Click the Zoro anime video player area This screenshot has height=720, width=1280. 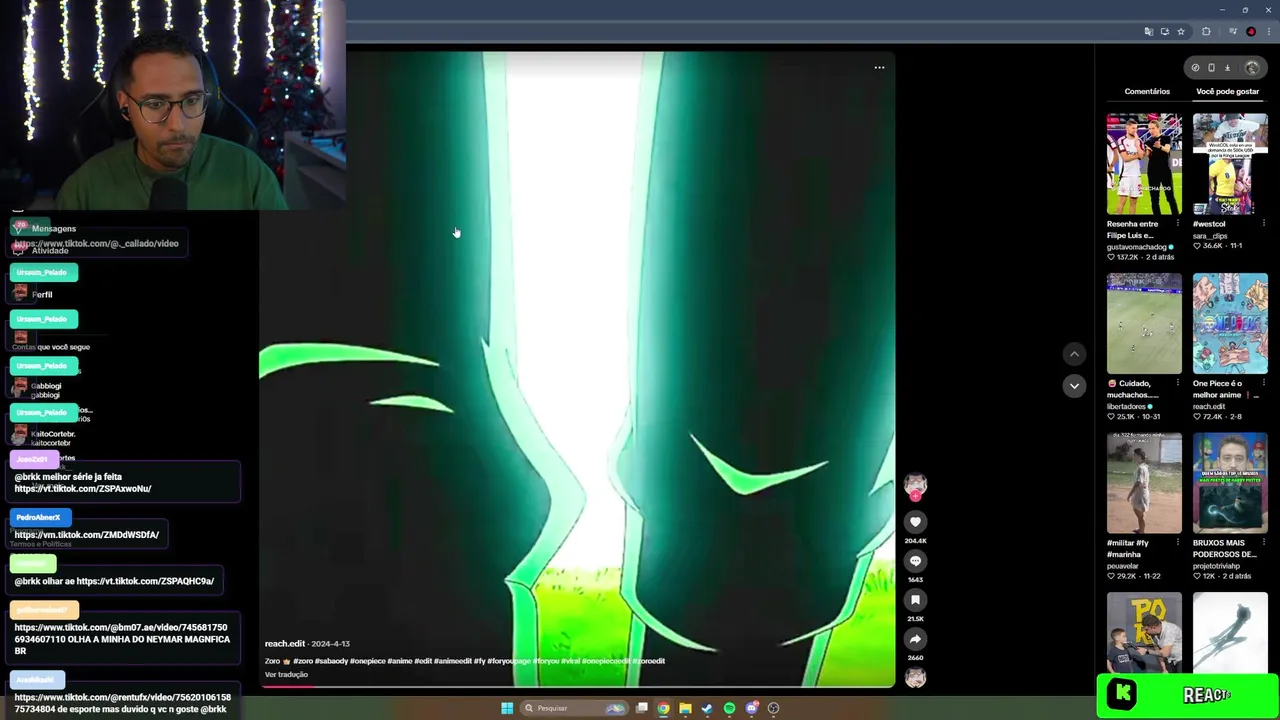tap(577, 370)
